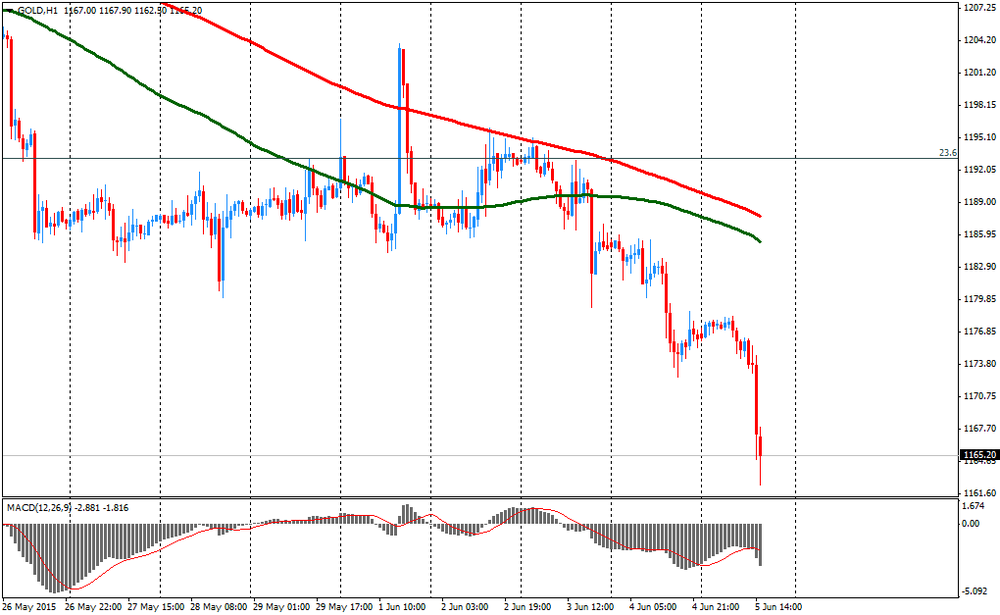This screenshot has height=615, width=1000.
Task: Click the 27 May 15:00 time label
Action: 156,607
